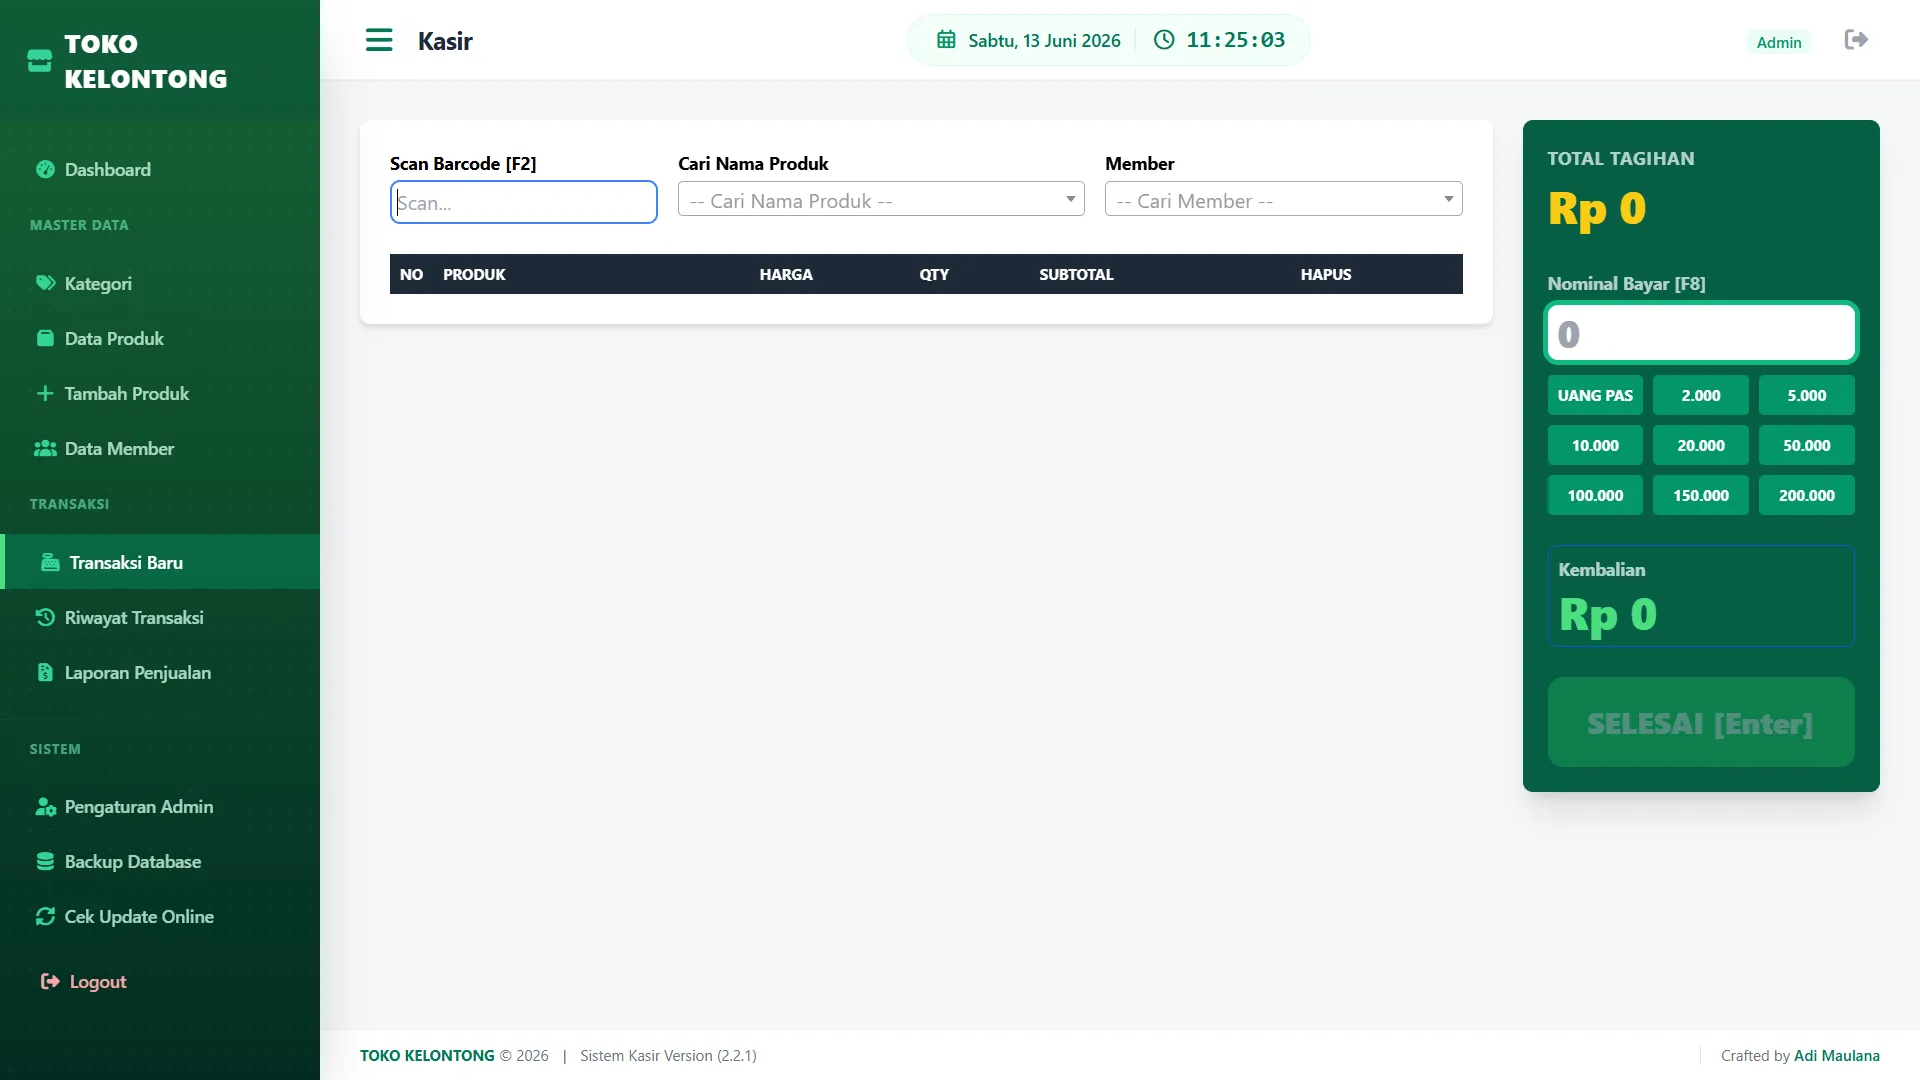This screenshot has width=1920, height=1080.
Task: Focus the Scan Barcode input field
Action: click(x=523, y=202)
